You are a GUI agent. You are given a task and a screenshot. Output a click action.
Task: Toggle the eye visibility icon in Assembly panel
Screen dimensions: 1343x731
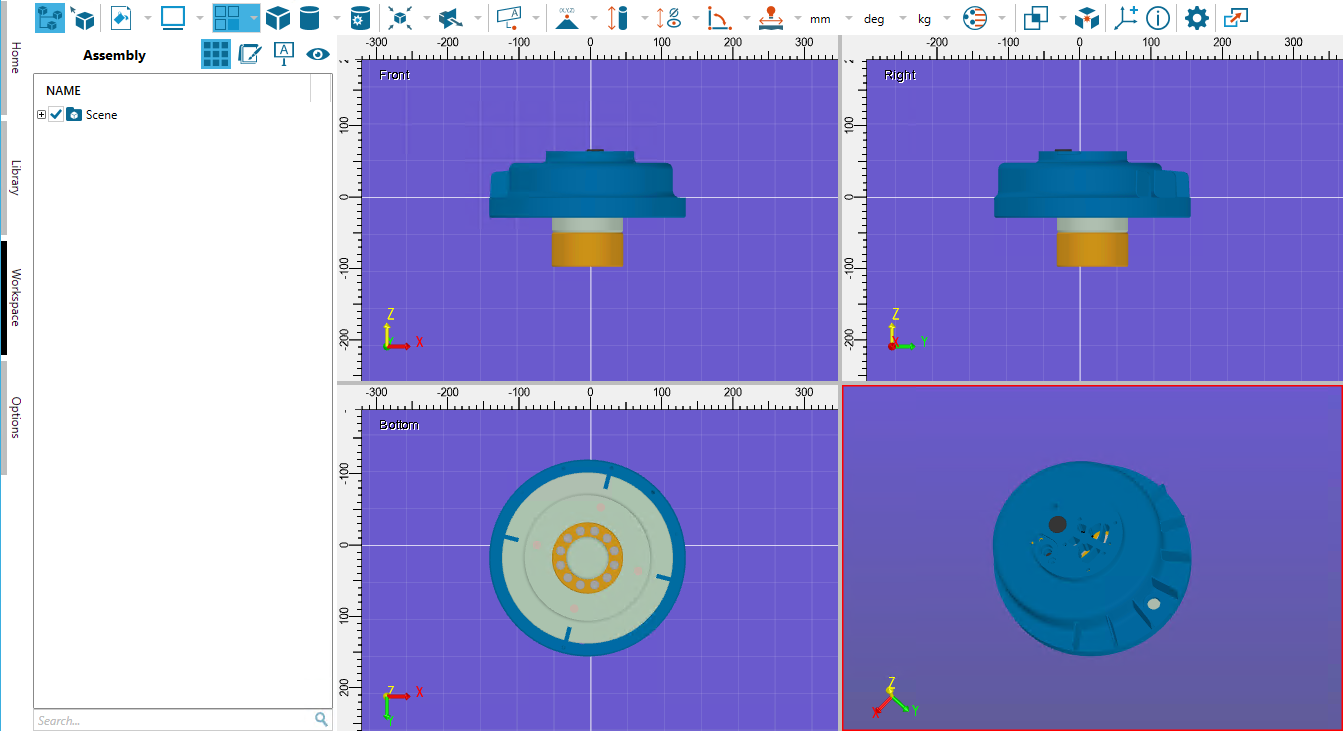318,55
